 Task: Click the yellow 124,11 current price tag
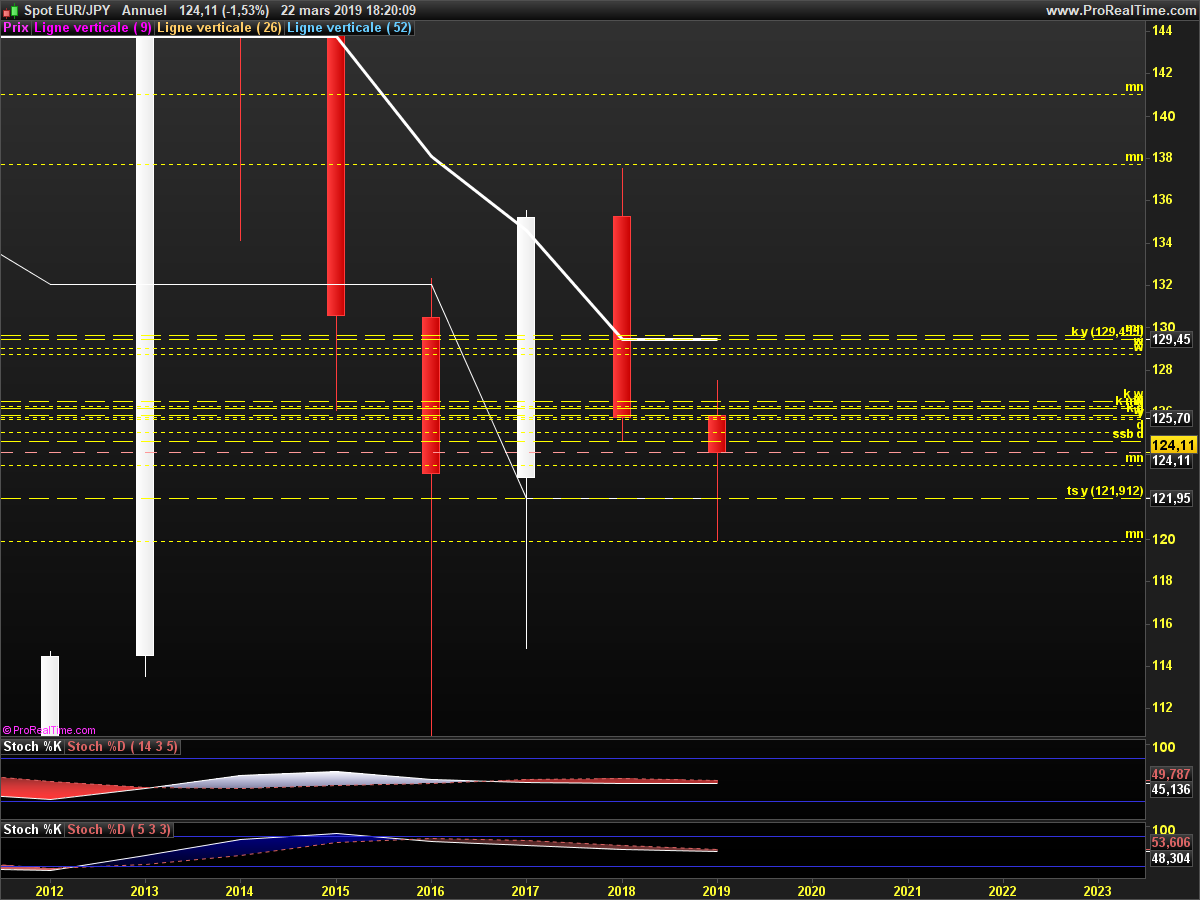coord(1173,445)
